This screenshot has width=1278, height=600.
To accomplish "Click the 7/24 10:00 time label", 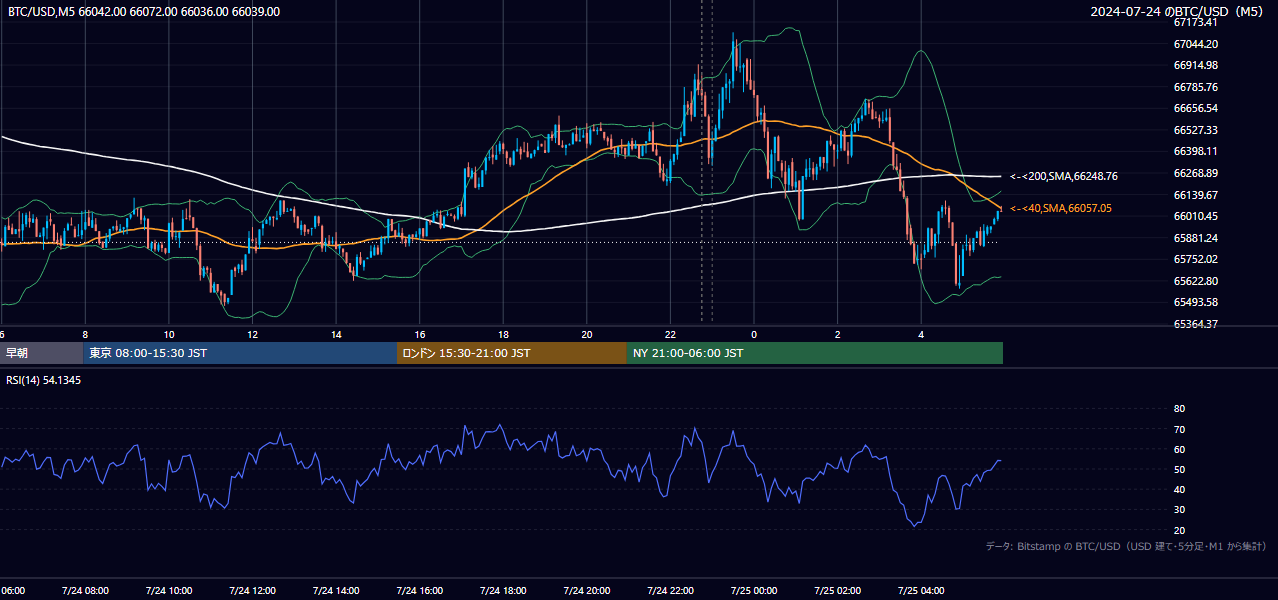I will pos(168,591).
